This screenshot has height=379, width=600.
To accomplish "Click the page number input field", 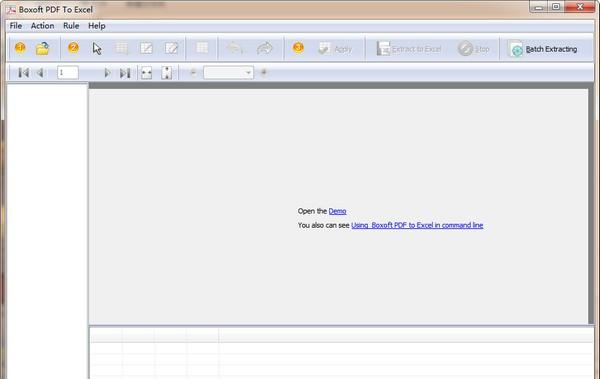I will point(68,72).
